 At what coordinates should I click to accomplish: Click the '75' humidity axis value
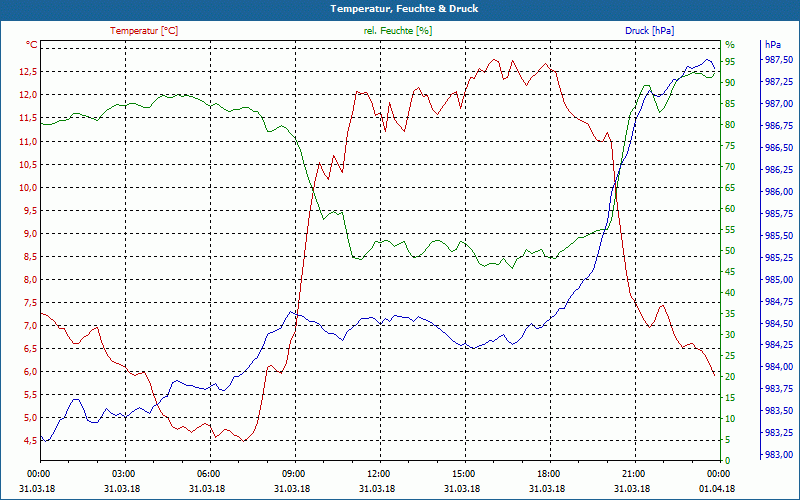(730, 146)
